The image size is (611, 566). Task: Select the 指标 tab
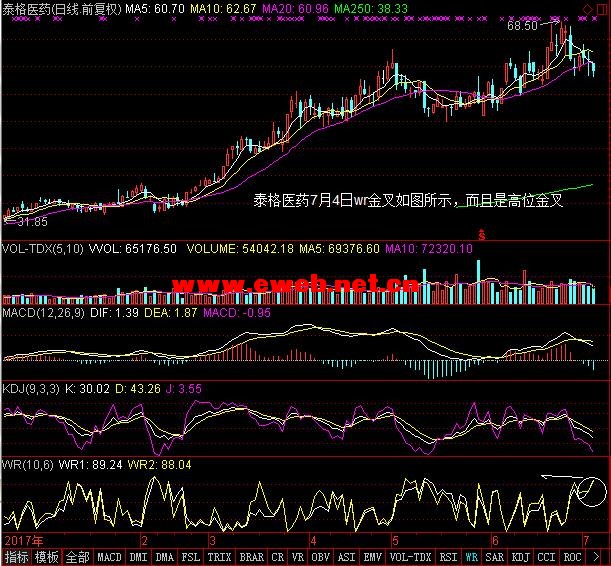click(x=16, y=557)
